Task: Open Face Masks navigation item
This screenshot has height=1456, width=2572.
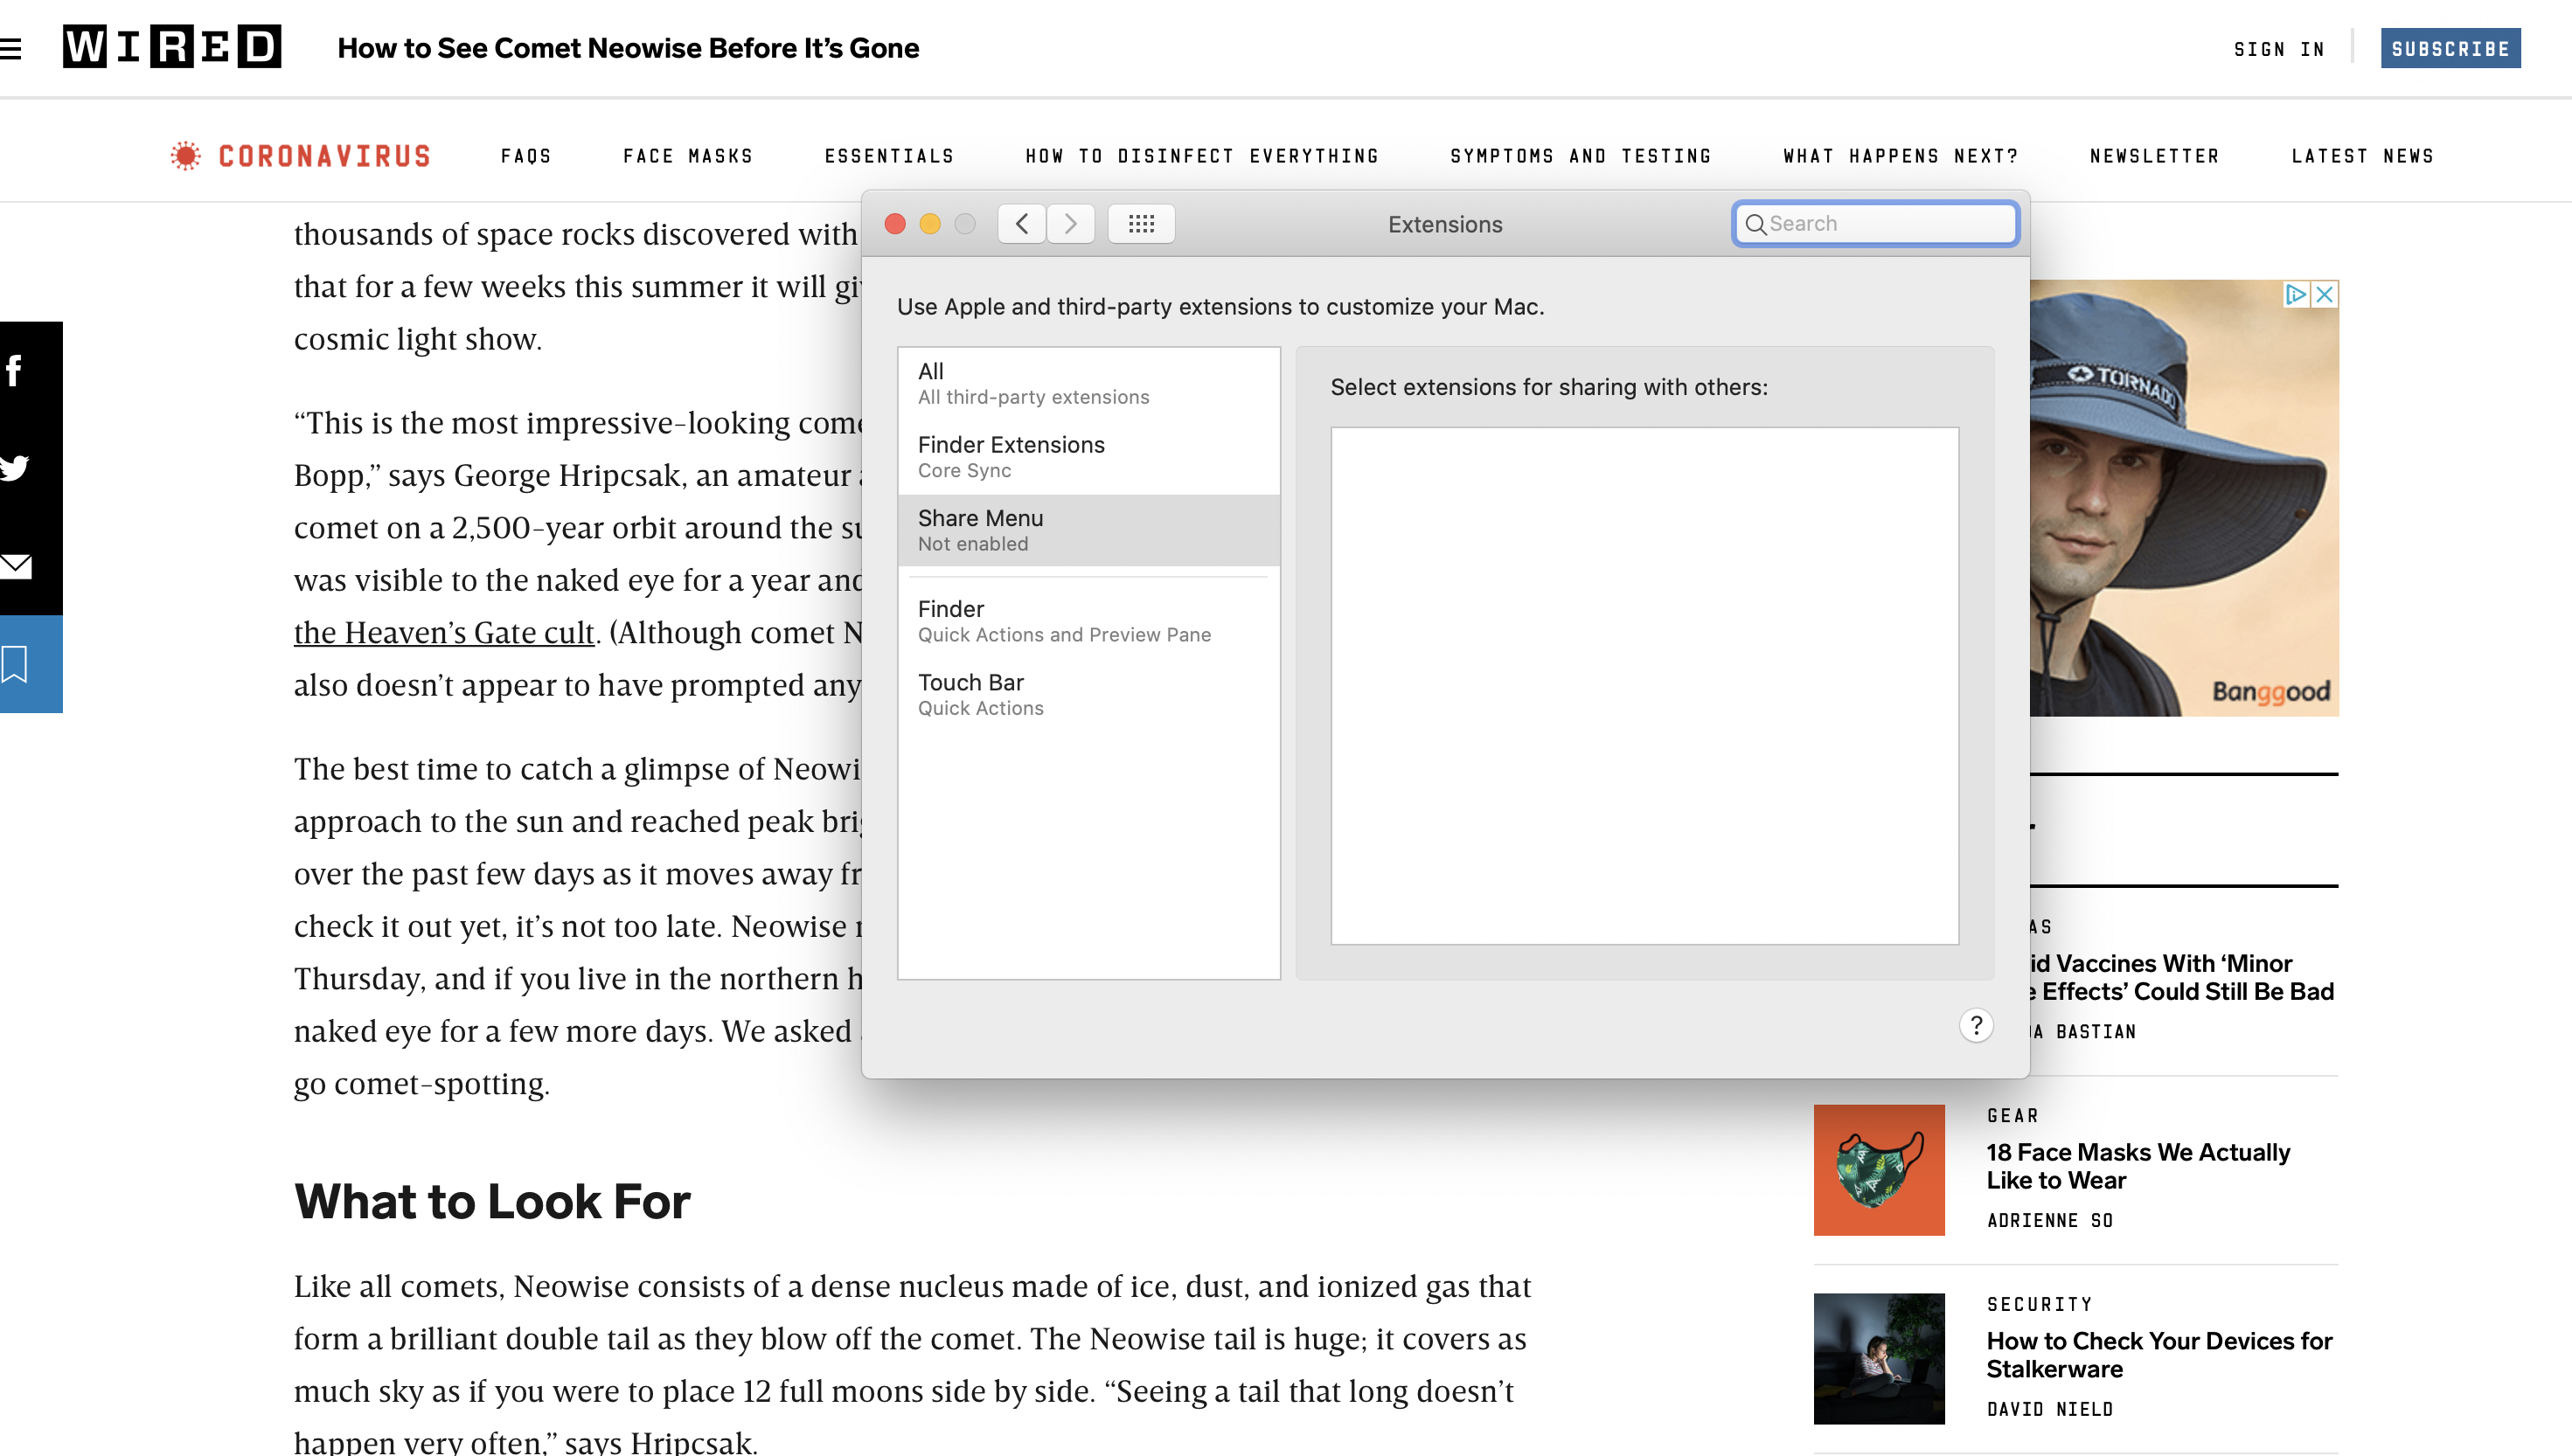Action: pos(687,156)
